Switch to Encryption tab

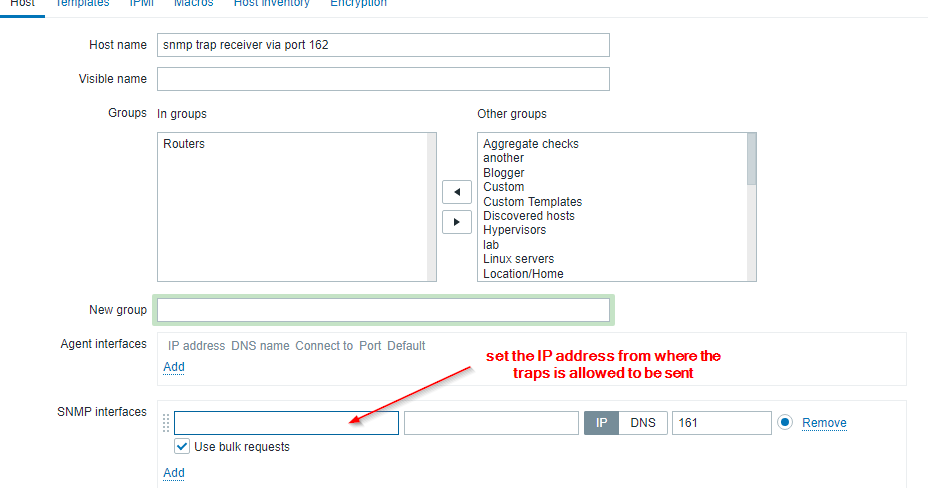click(358, 4)
